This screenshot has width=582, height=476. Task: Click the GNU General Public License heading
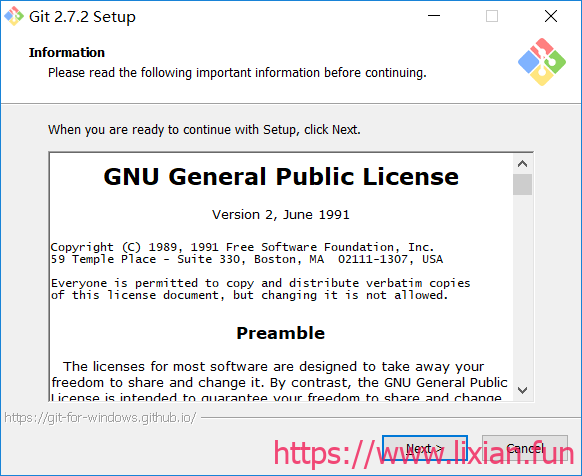tap(281, 176)
